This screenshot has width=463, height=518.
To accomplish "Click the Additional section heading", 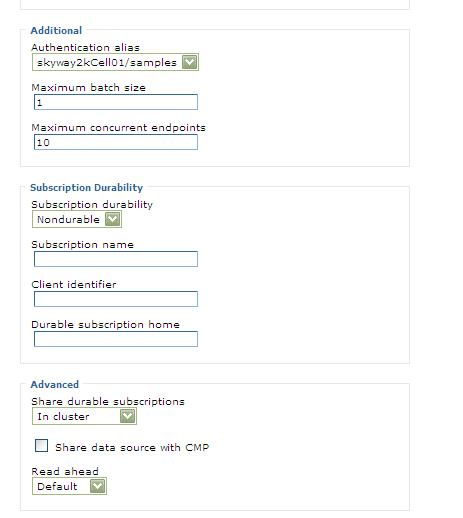I will pyautogui.click(x=56, y=30).
